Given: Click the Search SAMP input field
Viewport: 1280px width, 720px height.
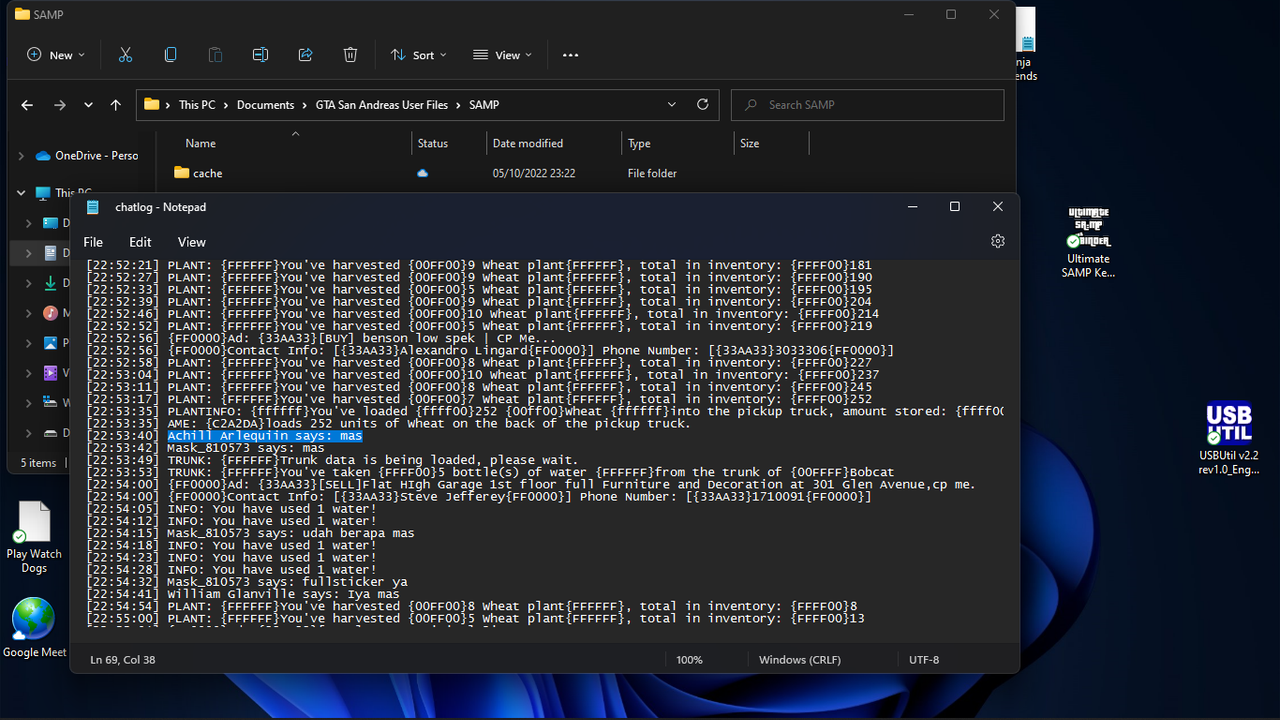Looking at the screenshot, I should [867, 105].
